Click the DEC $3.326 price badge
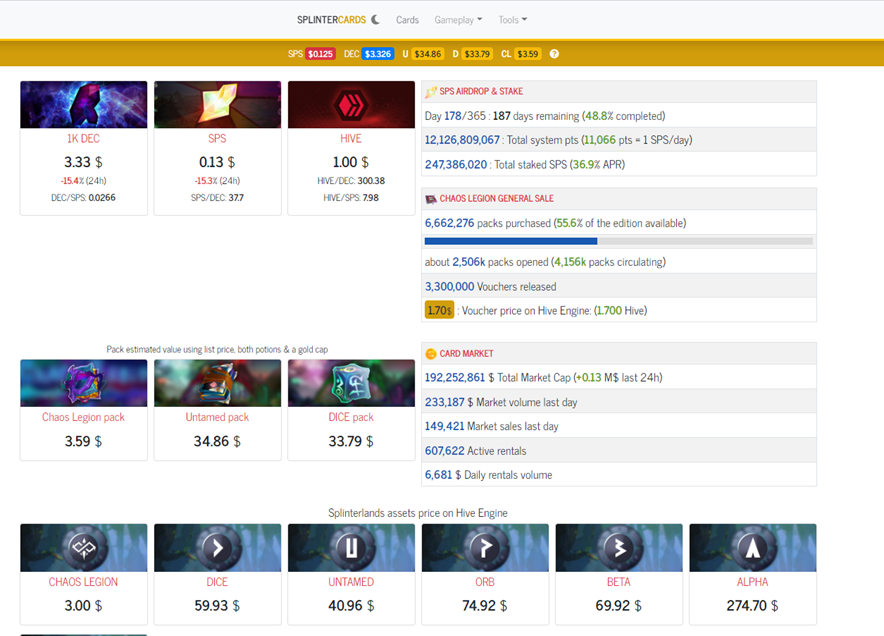The height and width of the screenshot is (636, 884). coord(378,54)
